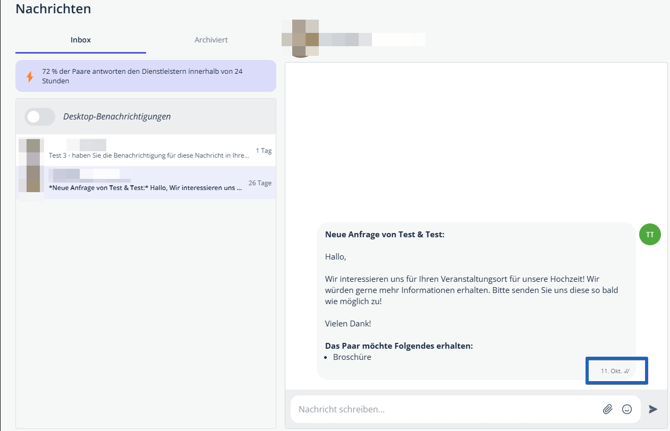Click the "Broschüre" bullet in the message

tap(352, 357)
